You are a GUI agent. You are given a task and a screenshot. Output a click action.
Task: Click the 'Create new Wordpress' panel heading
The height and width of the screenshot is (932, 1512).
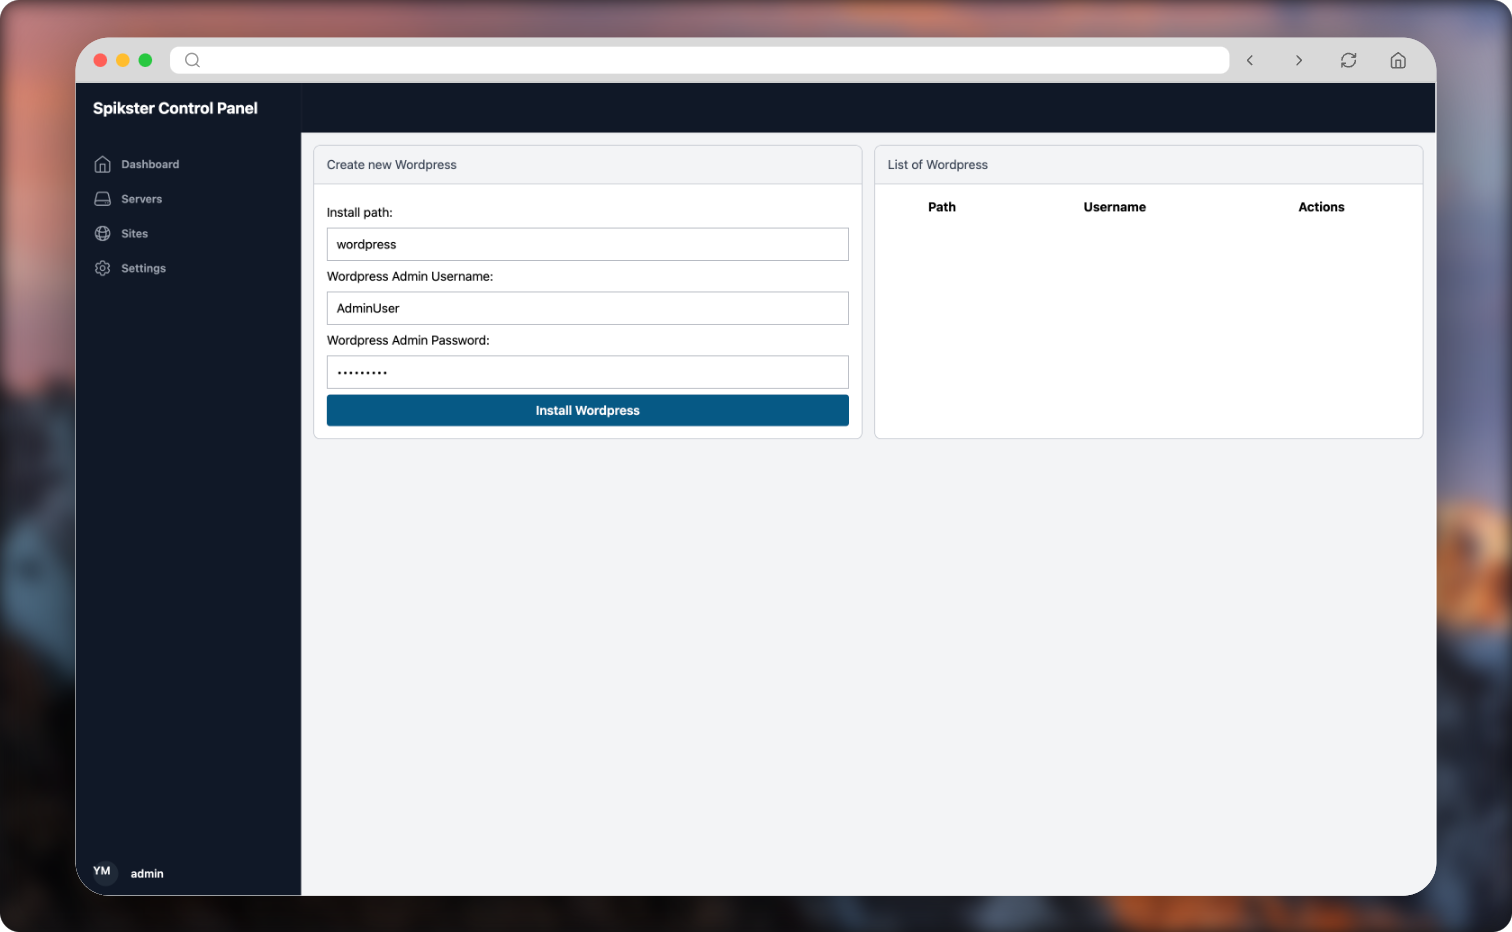(x=392, y=165)
